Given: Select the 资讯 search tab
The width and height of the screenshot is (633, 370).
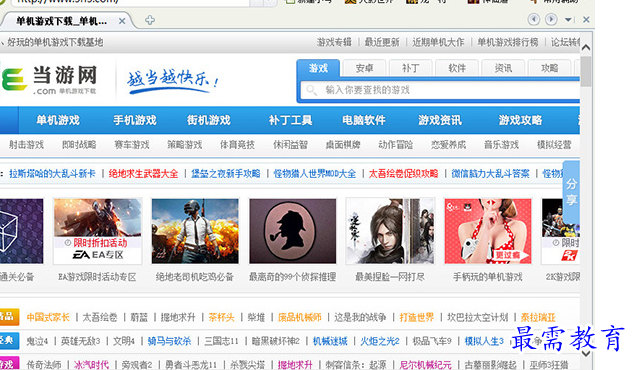Looking at the screenshot, I should tap(503, 68).
